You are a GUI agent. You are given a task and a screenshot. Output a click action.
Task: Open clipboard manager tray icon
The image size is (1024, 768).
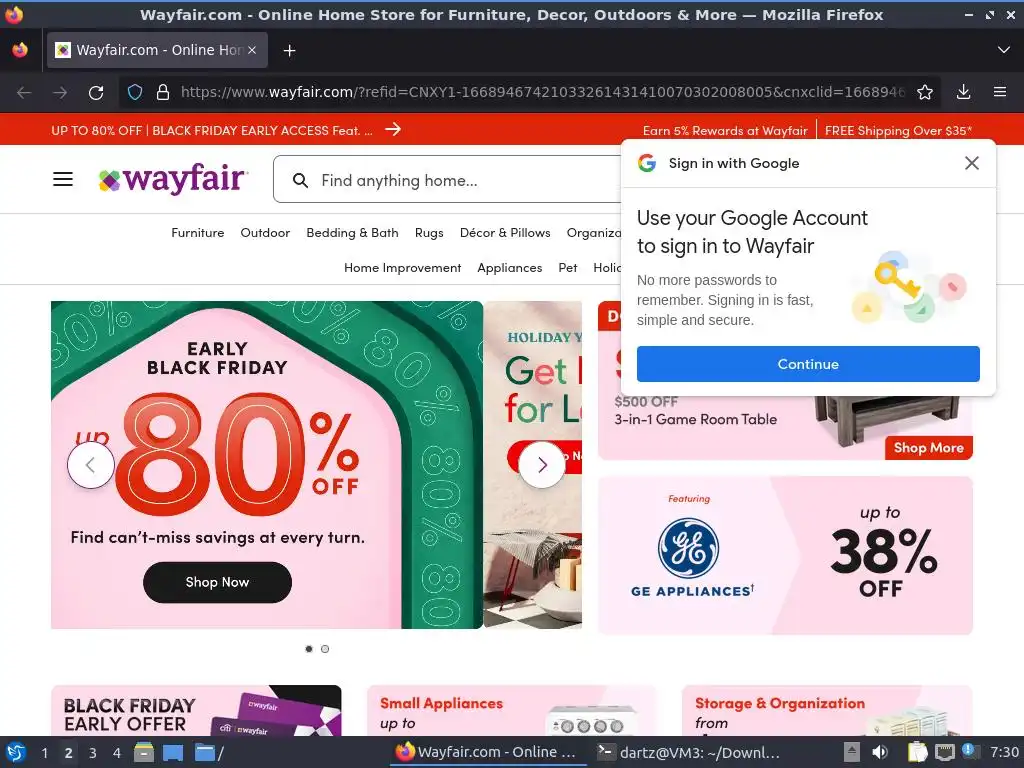(x=918, y=752)
